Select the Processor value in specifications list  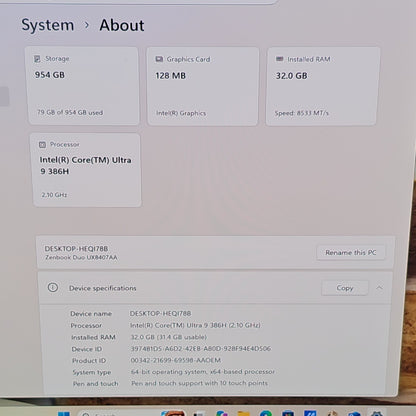click(x=195, y=325)
